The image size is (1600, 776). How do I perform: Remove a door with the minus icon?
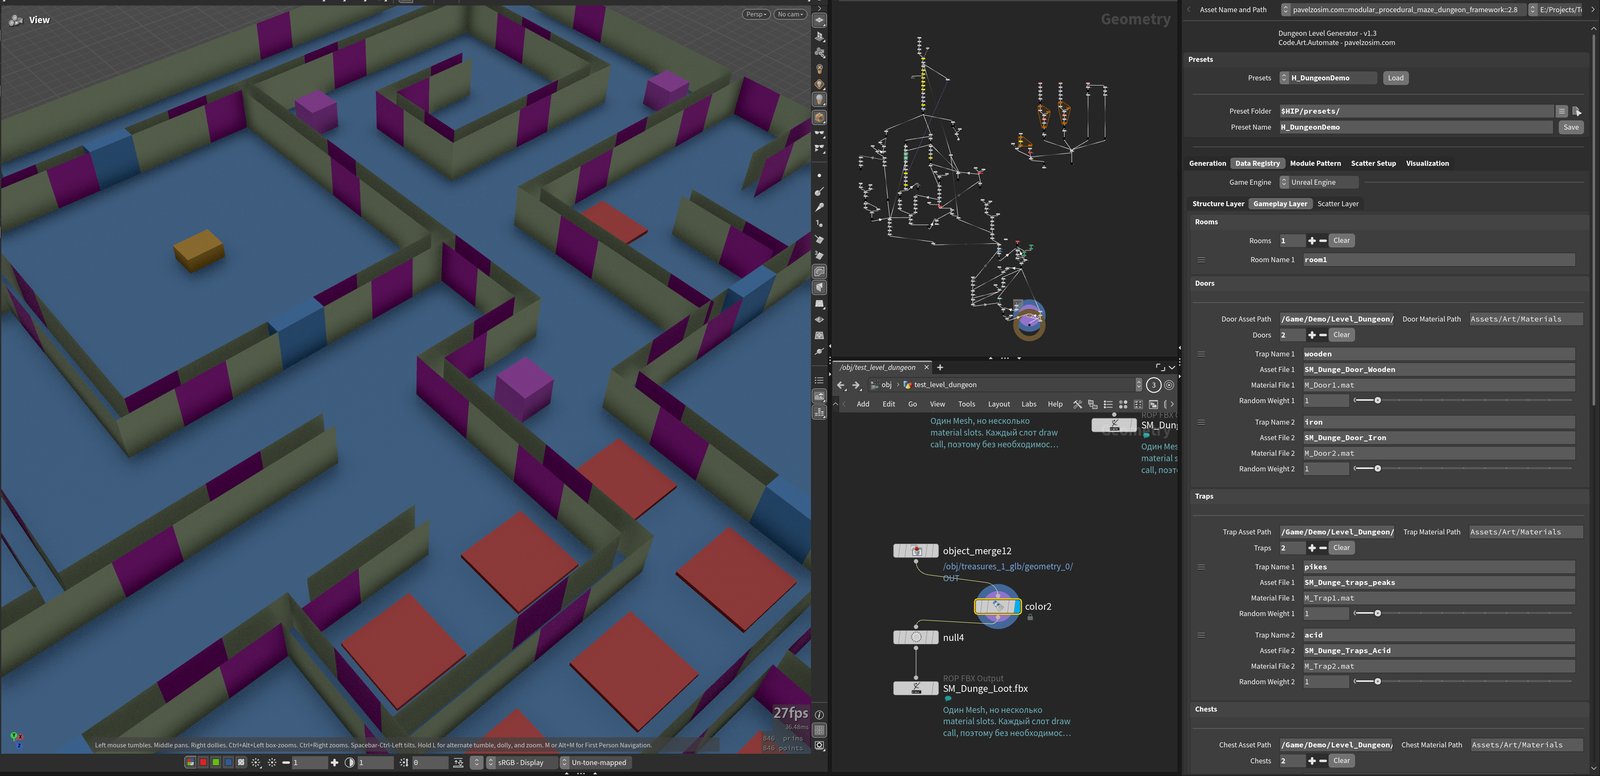point(1323,335)
